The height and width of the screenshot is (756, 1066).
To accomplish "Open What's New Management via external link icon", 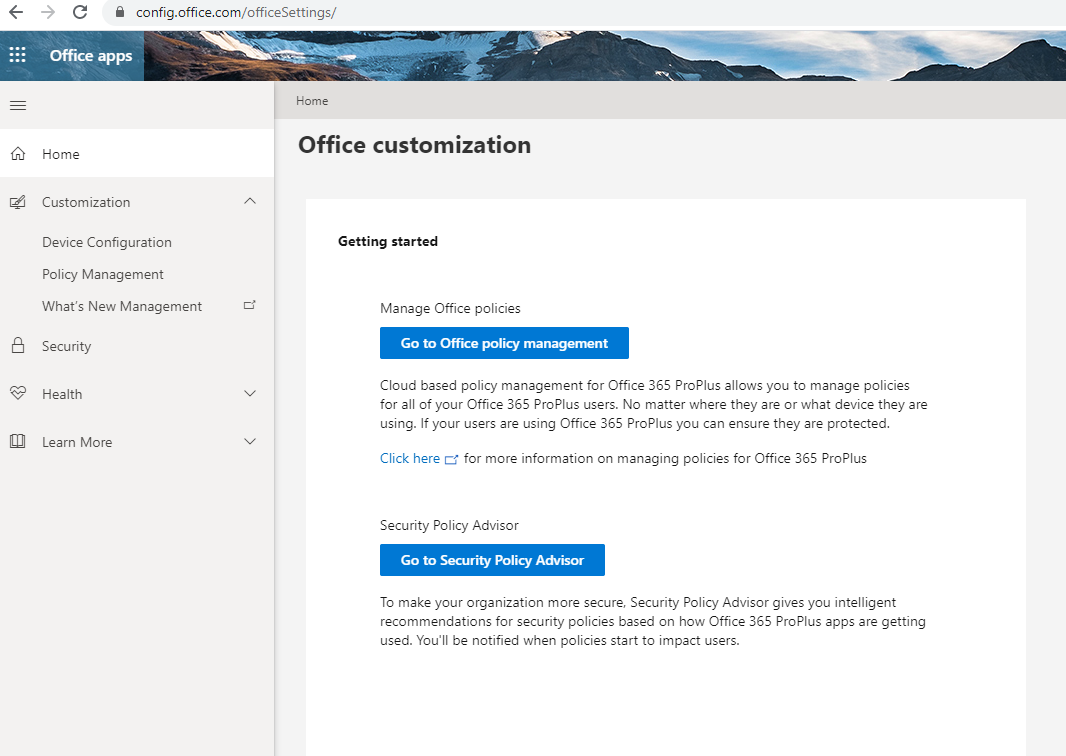I will pyautogui.click(x=249, y=305).
